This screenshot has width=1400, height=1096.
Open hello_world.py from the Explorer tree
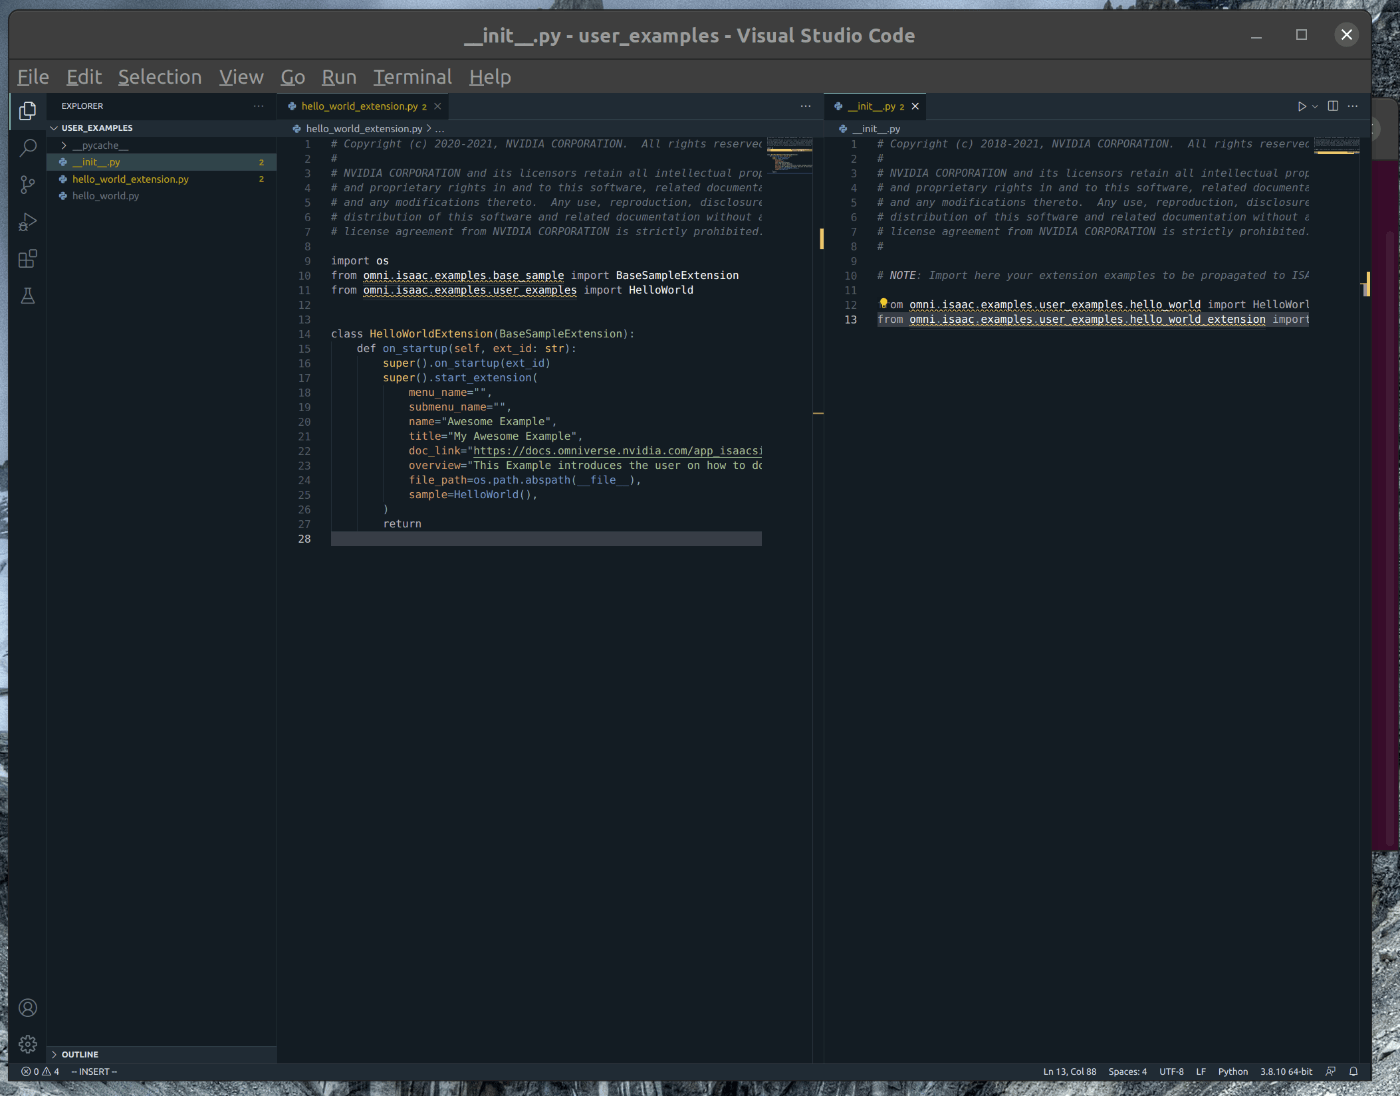161,196
